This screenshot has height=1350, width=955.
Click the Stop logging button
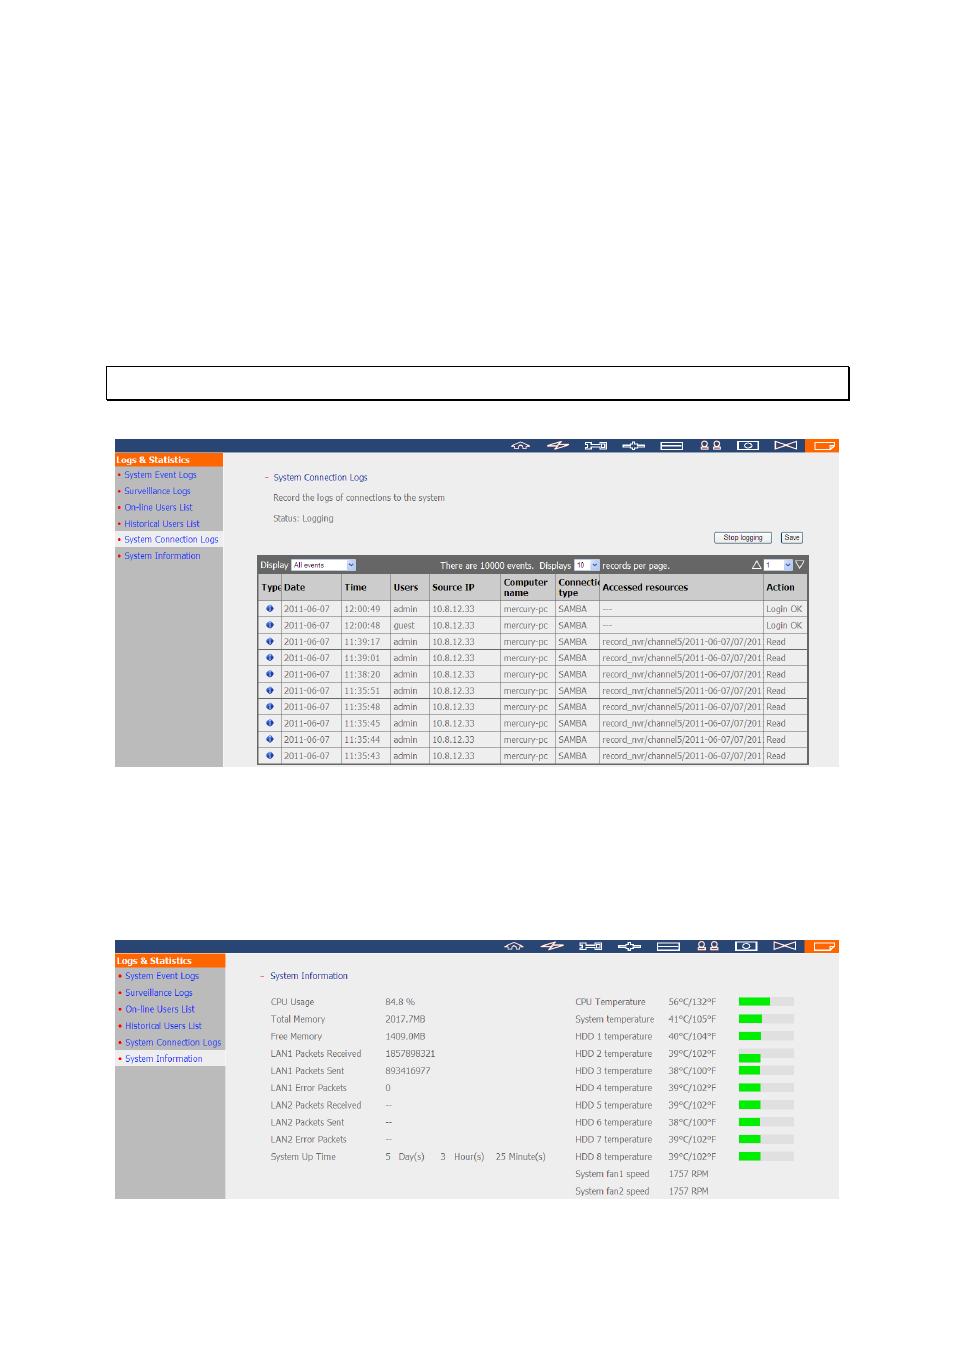pos(743,538)
